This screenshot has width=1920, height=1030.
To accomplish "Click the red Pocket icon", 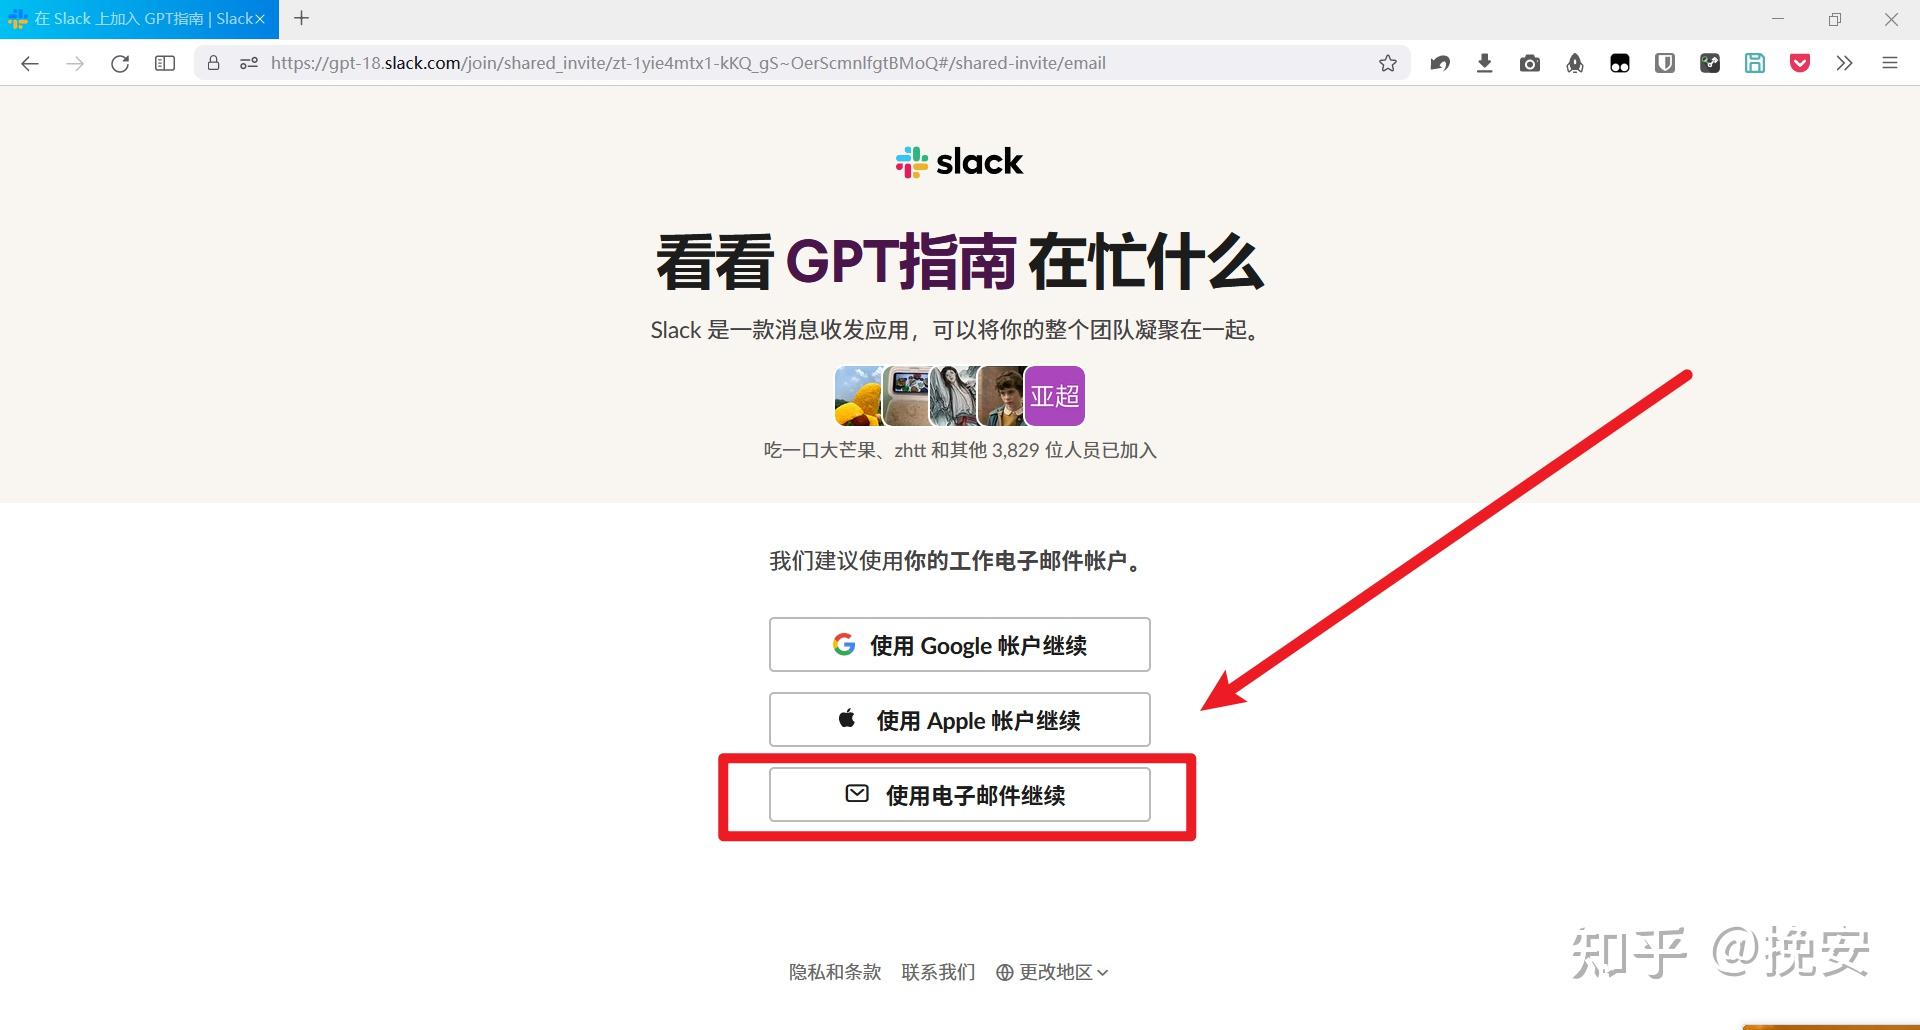I will click(x=1800, y=63).
